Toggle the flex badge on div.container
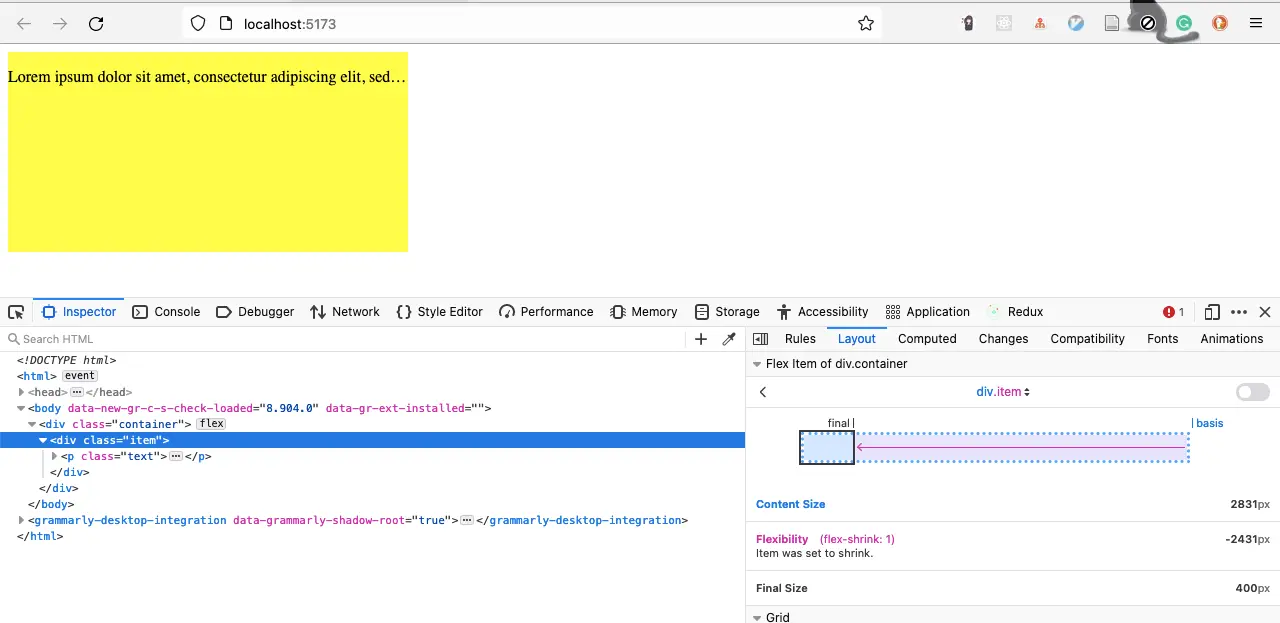Image resolution: width=1280 pixels, height=623 pixels. (211, 424)
